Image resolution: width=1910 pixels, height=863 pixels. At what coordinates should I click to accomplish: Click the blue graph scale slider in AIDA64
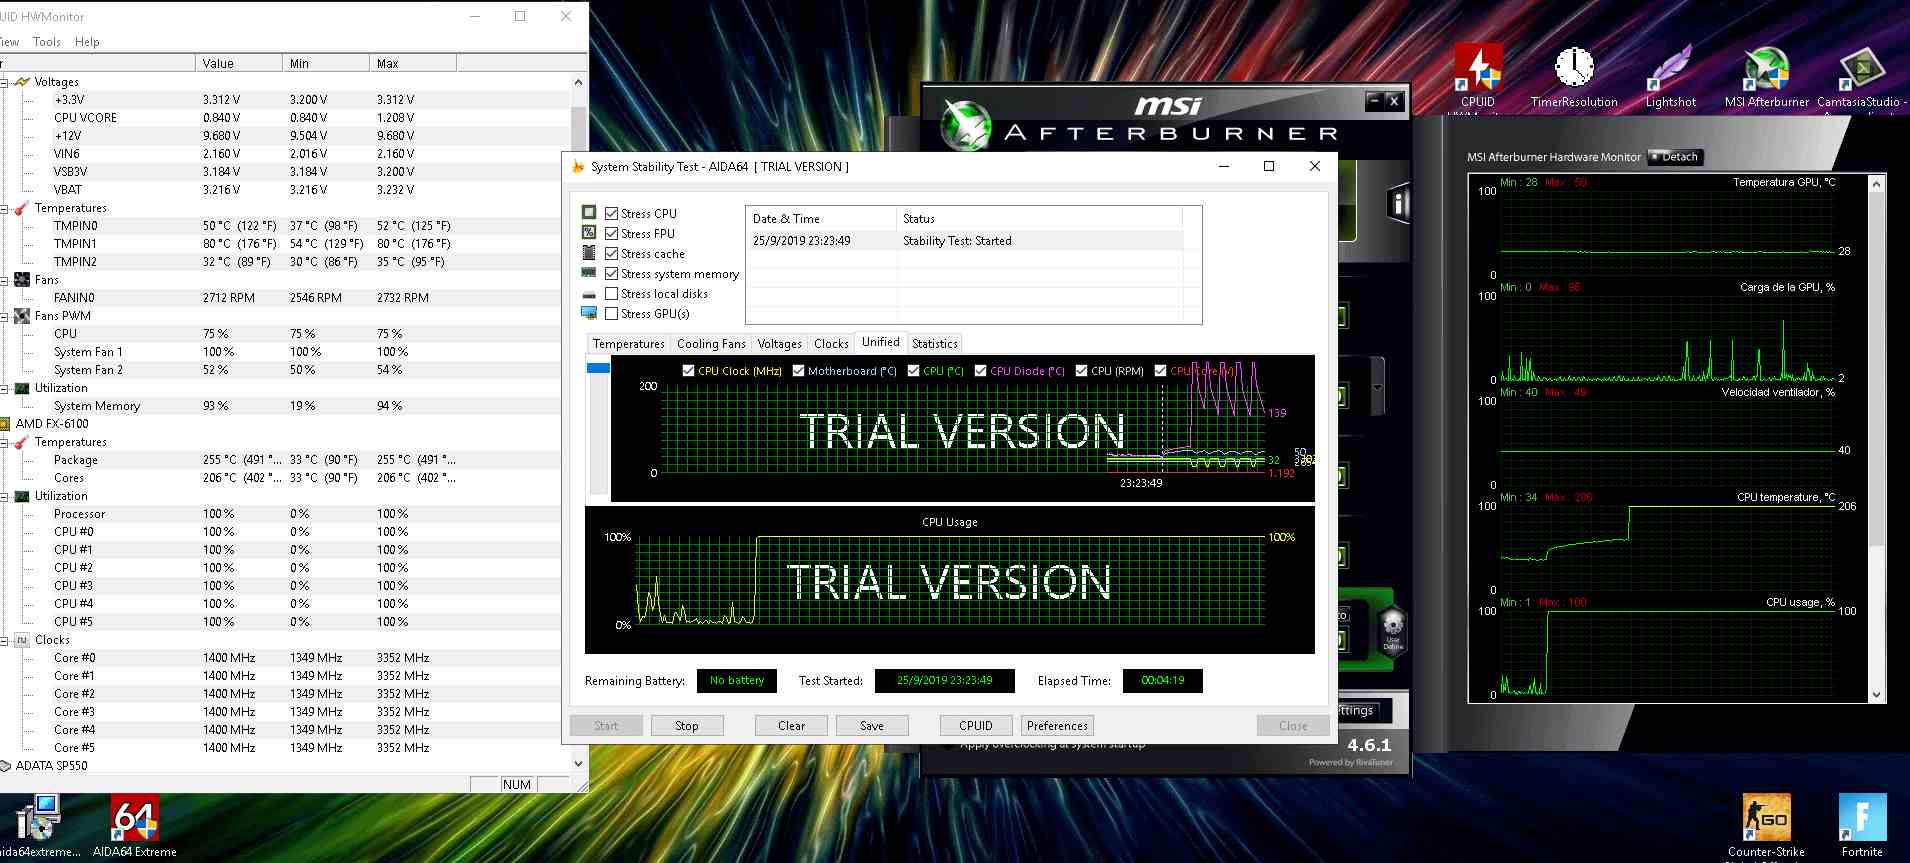pyautogui.click(x=598, y=368)
